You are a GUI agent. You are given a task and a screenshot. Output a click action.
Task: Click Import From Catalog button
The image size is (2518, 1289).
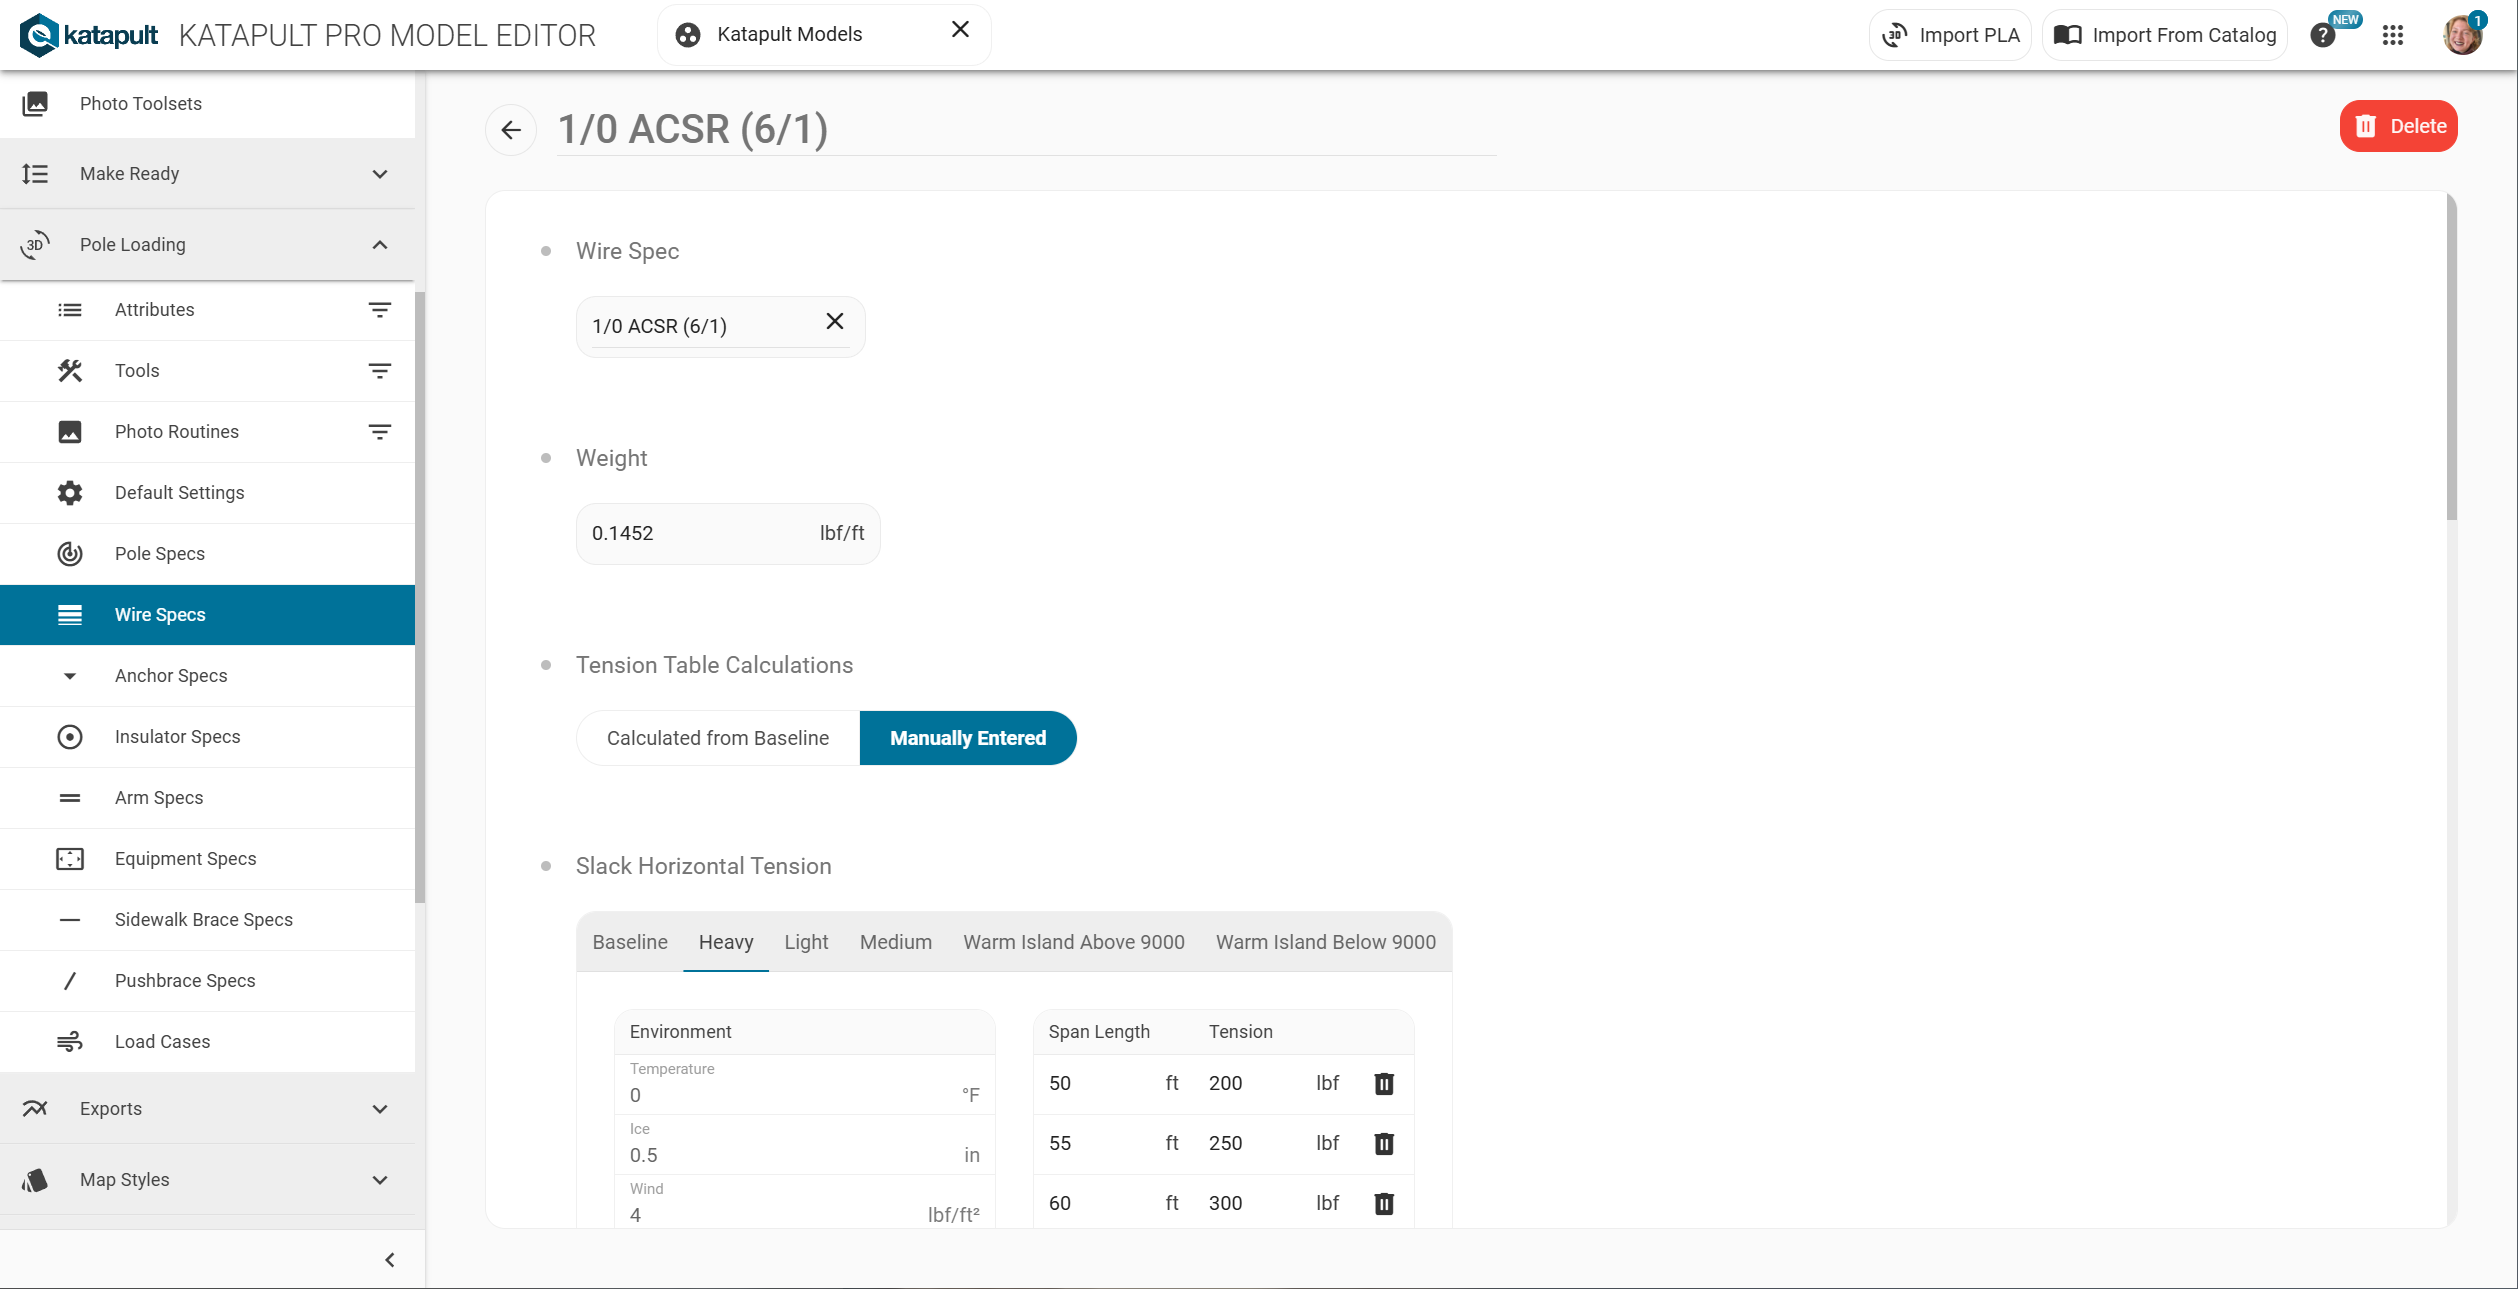pyautogui.click(x=2164, y=36)
